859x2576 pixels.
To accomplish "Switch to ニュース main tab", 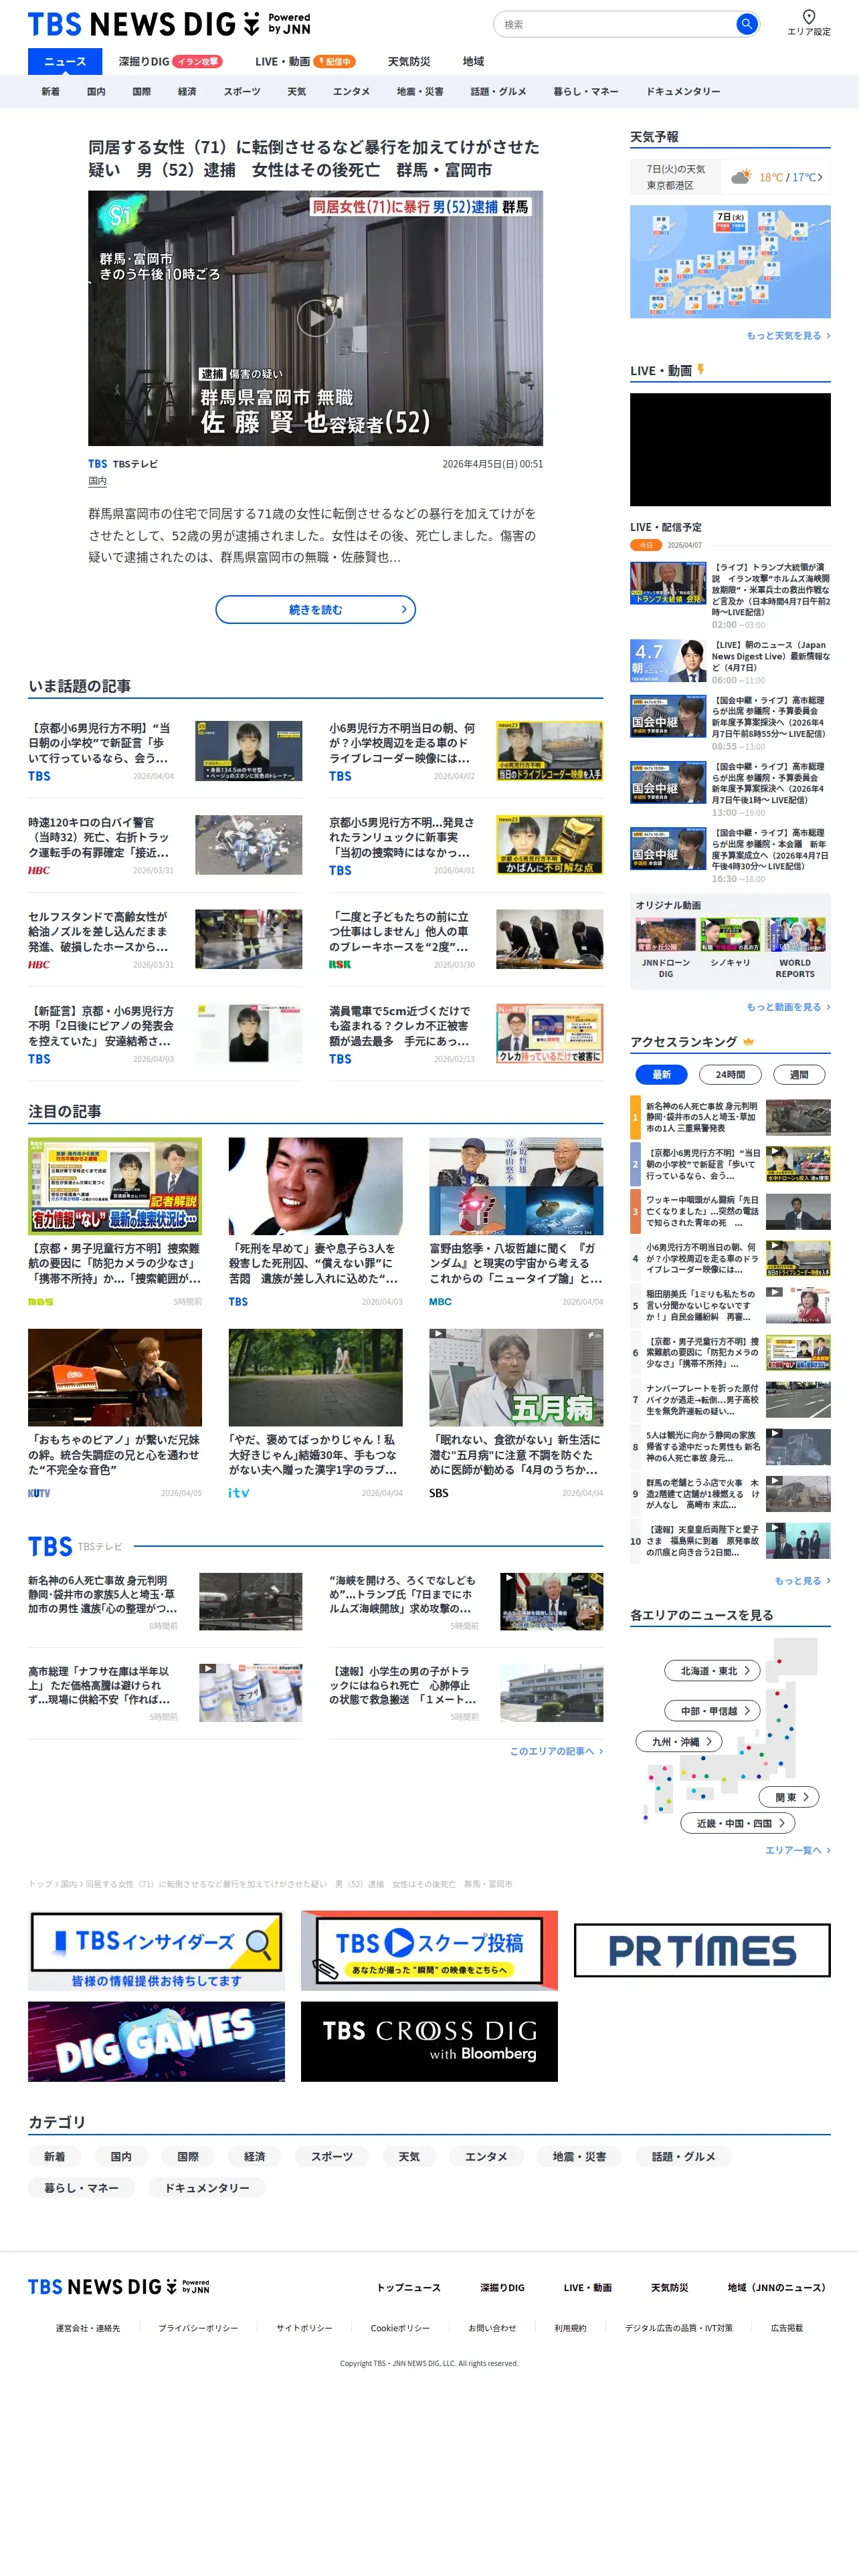I will click(x=65, y=61).
